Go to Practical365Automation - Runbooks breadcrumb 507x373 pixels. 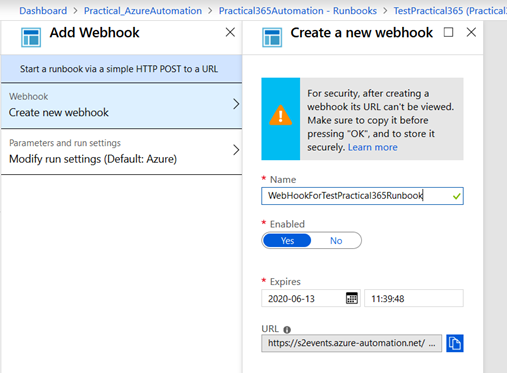(x=298, y=11)
